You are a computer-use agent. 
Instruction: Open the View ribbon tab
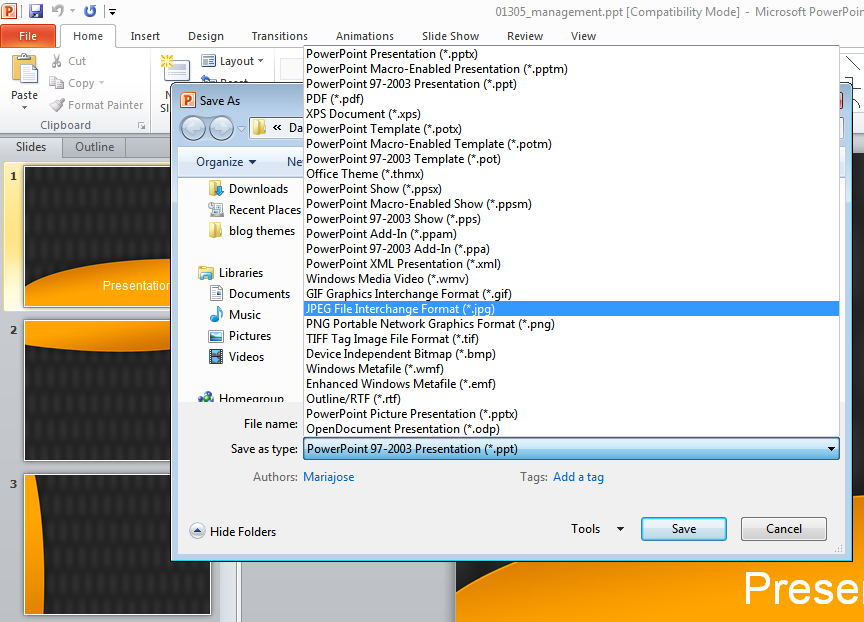tap(584, 36)
